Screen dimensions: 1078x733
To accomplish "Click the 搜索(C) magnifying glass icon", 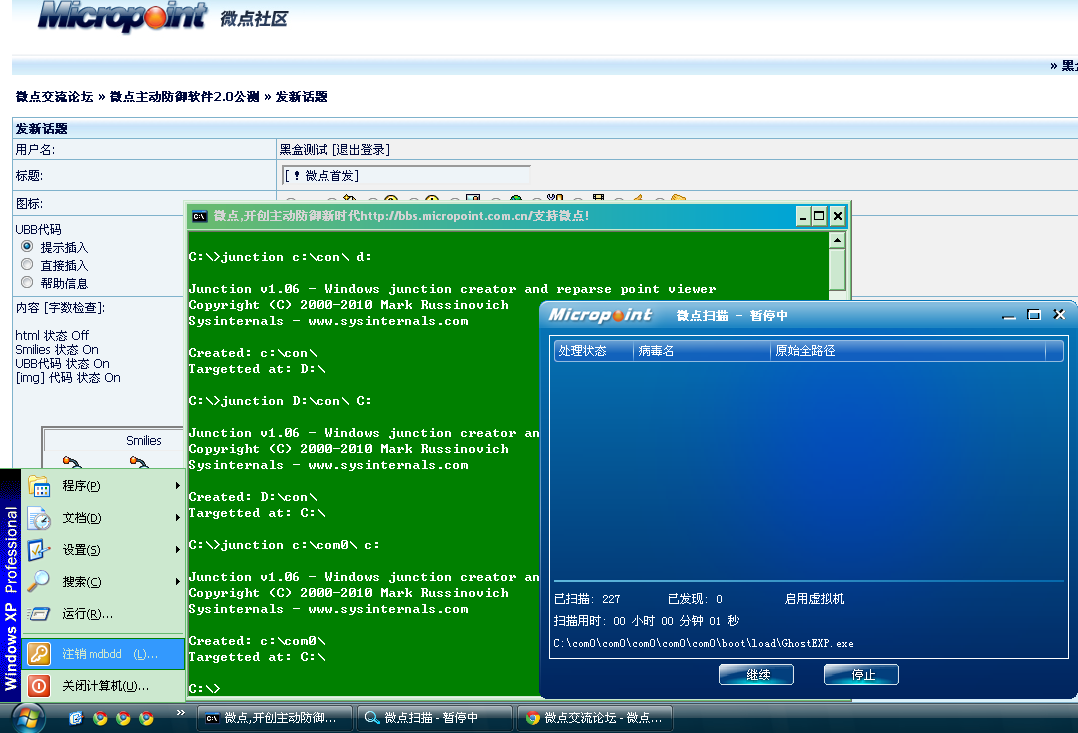I will (x=39, y=582).
